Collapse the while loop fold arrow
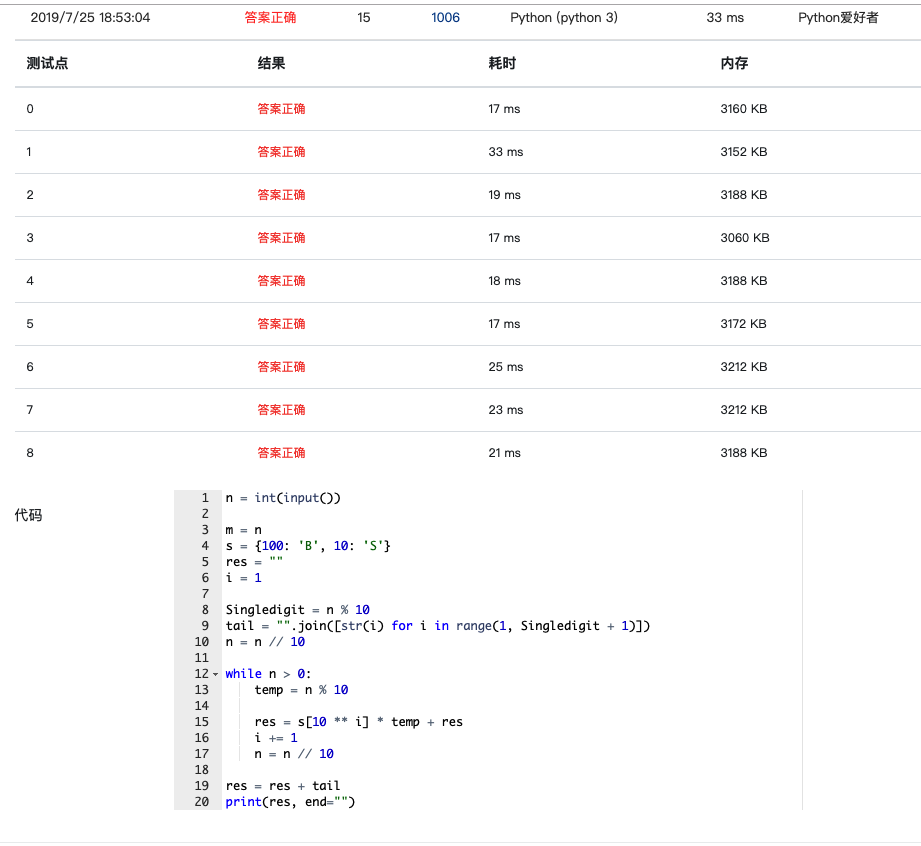921x846 pixels. [215, 674]
